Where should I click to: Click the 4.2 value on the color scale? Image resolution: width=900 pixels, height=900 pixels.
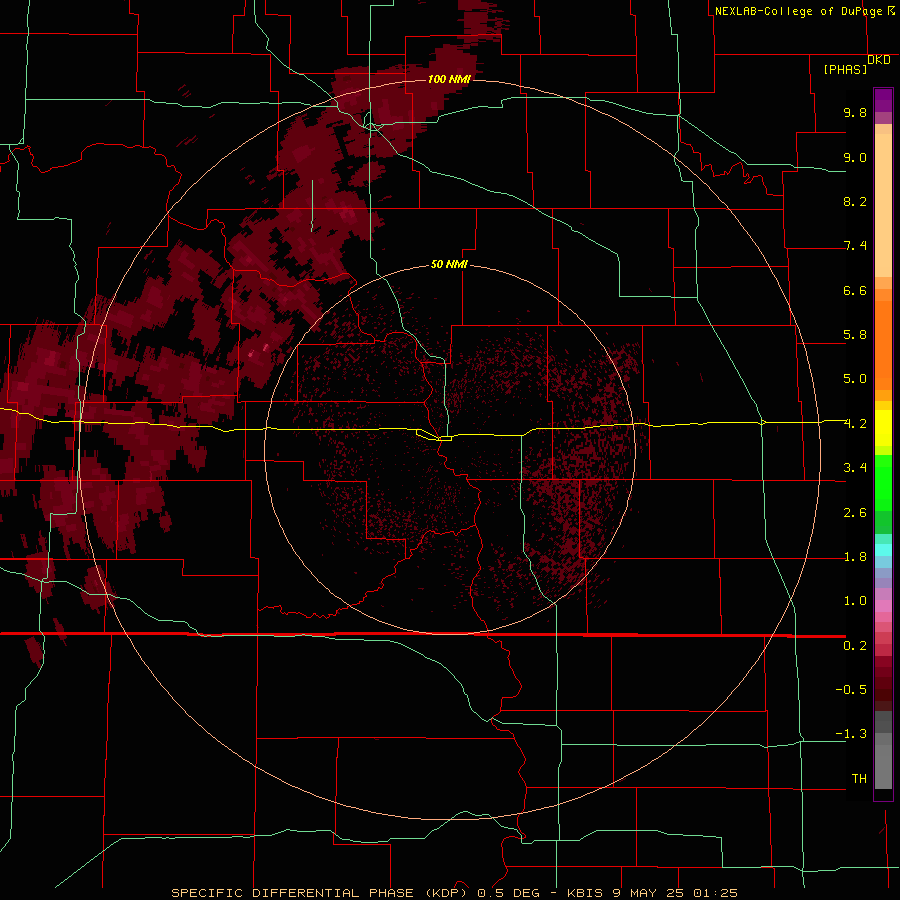pyautogui.click(x=855, y=424)
